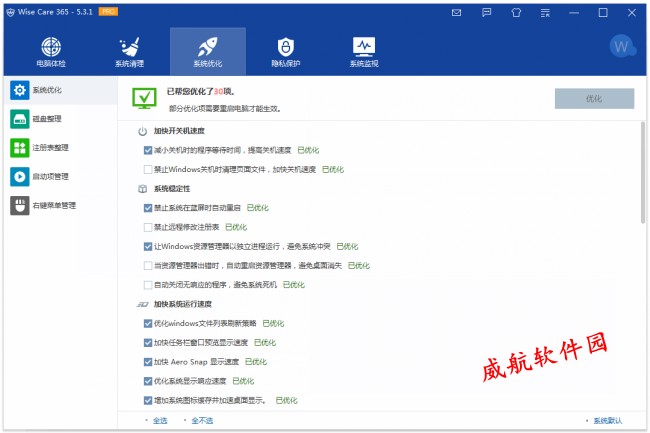The image size is (650, 433).
Task: Select 系统优化 gear sidebar item
Action: (x=61, y=90)
